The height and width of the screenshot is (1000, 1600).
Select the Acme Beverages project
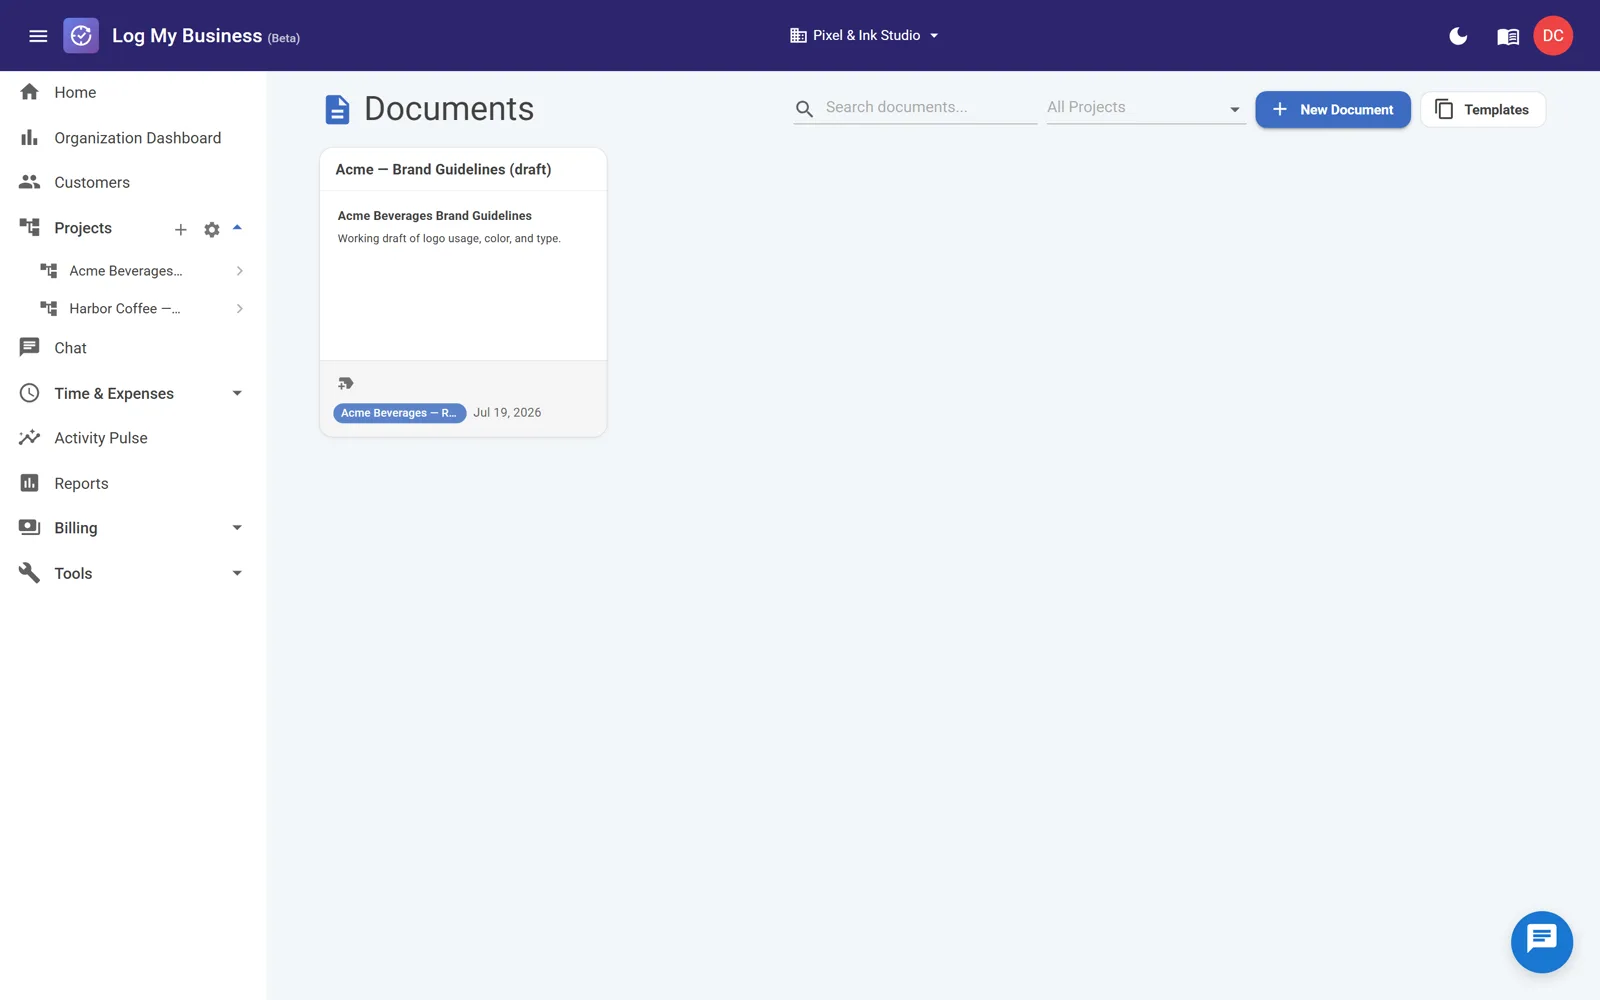coord(126,271)
